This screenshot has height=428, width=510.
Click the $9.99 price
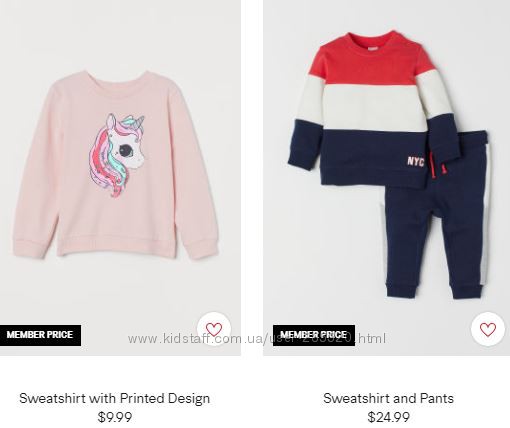[x=115, y=417]
